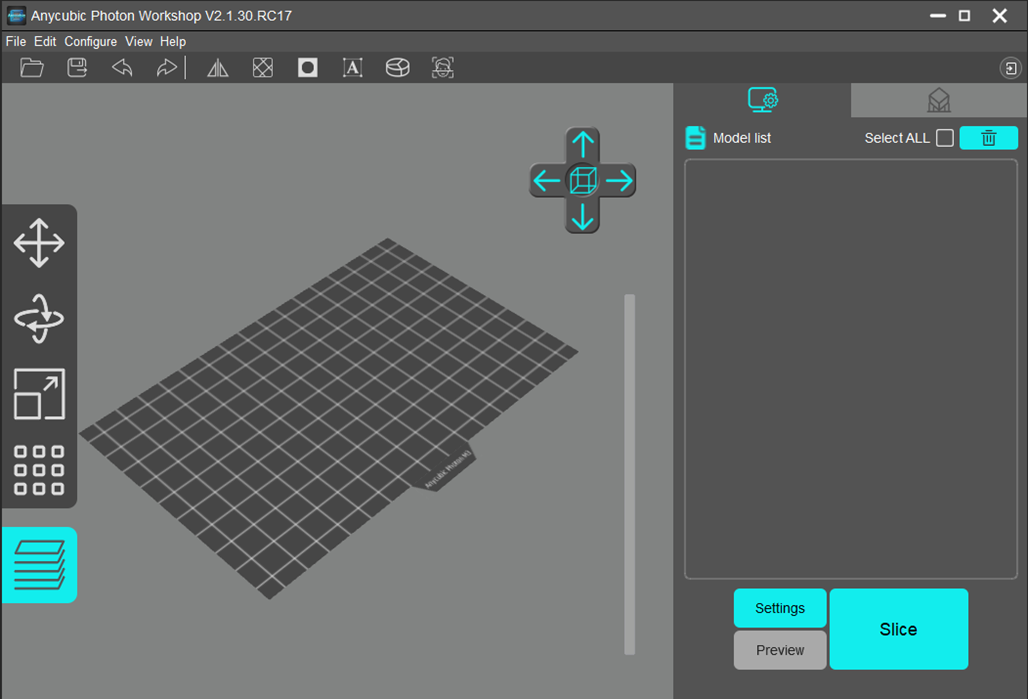Screen dimensions: 1028x699
Task: Click the Model list document icon
Action: pos(696,138)
